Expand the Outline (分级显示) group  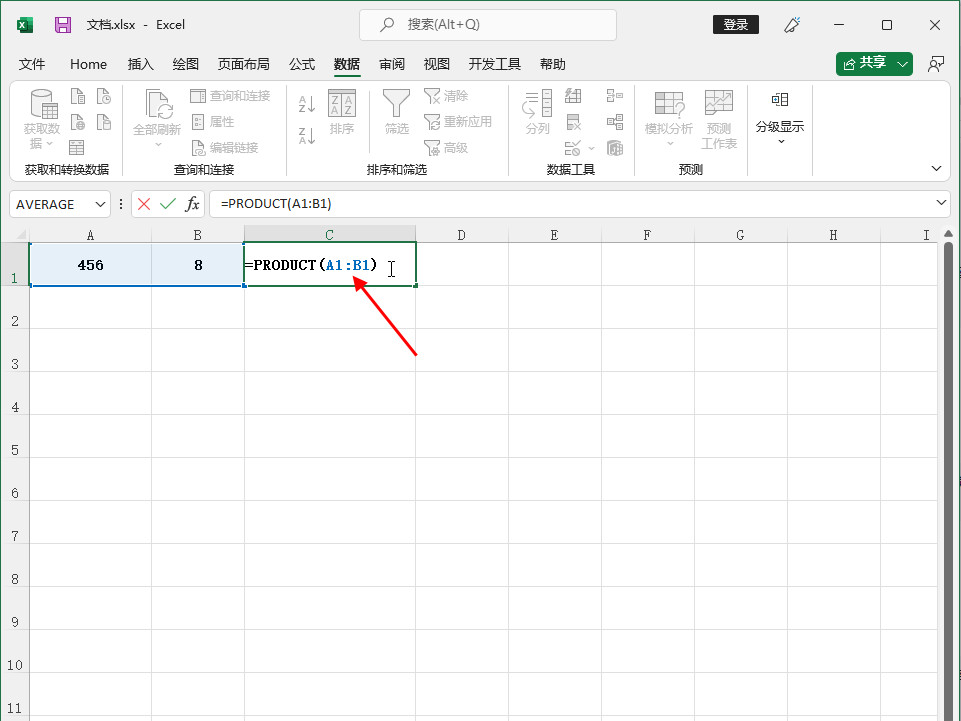pos(780,120)
